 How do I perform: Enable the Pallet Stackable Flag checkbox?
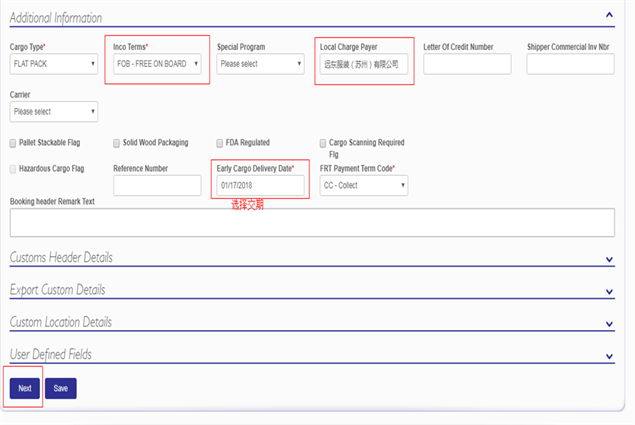click(x=13, y=143)
